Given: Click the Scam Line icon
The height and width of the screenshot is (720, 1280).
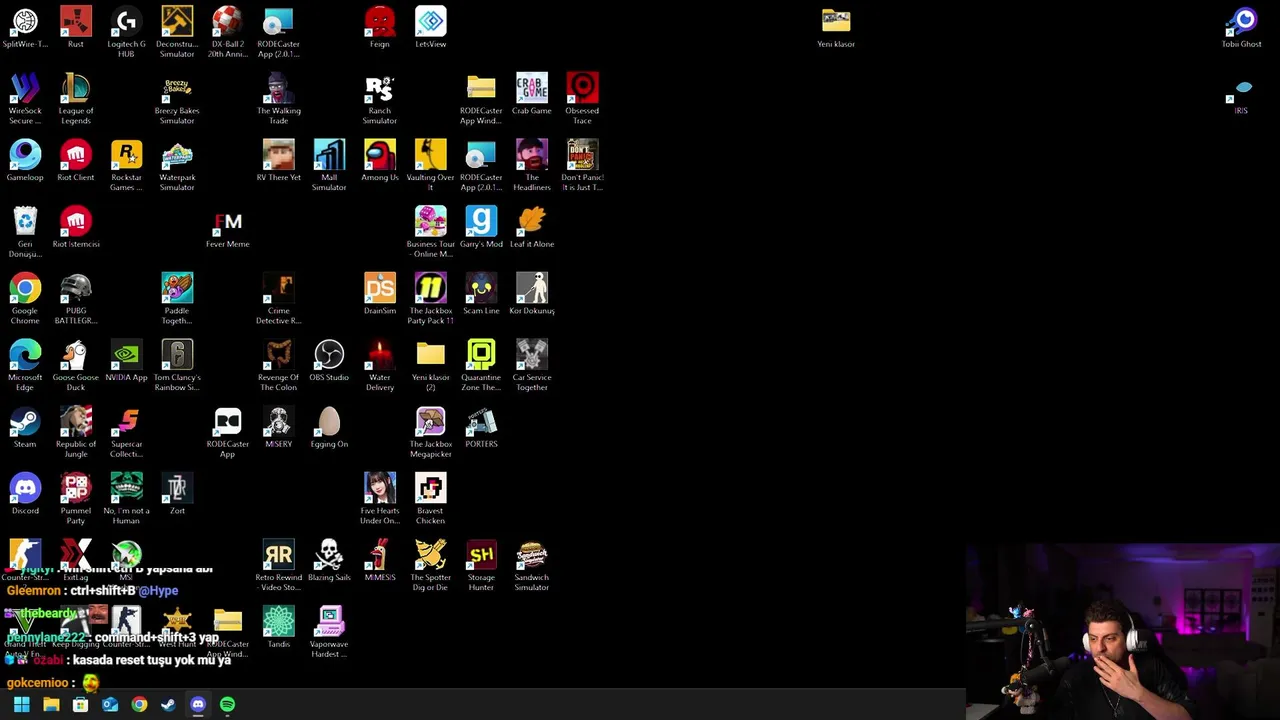Looking at the screenshot, I should pos(481,294).
